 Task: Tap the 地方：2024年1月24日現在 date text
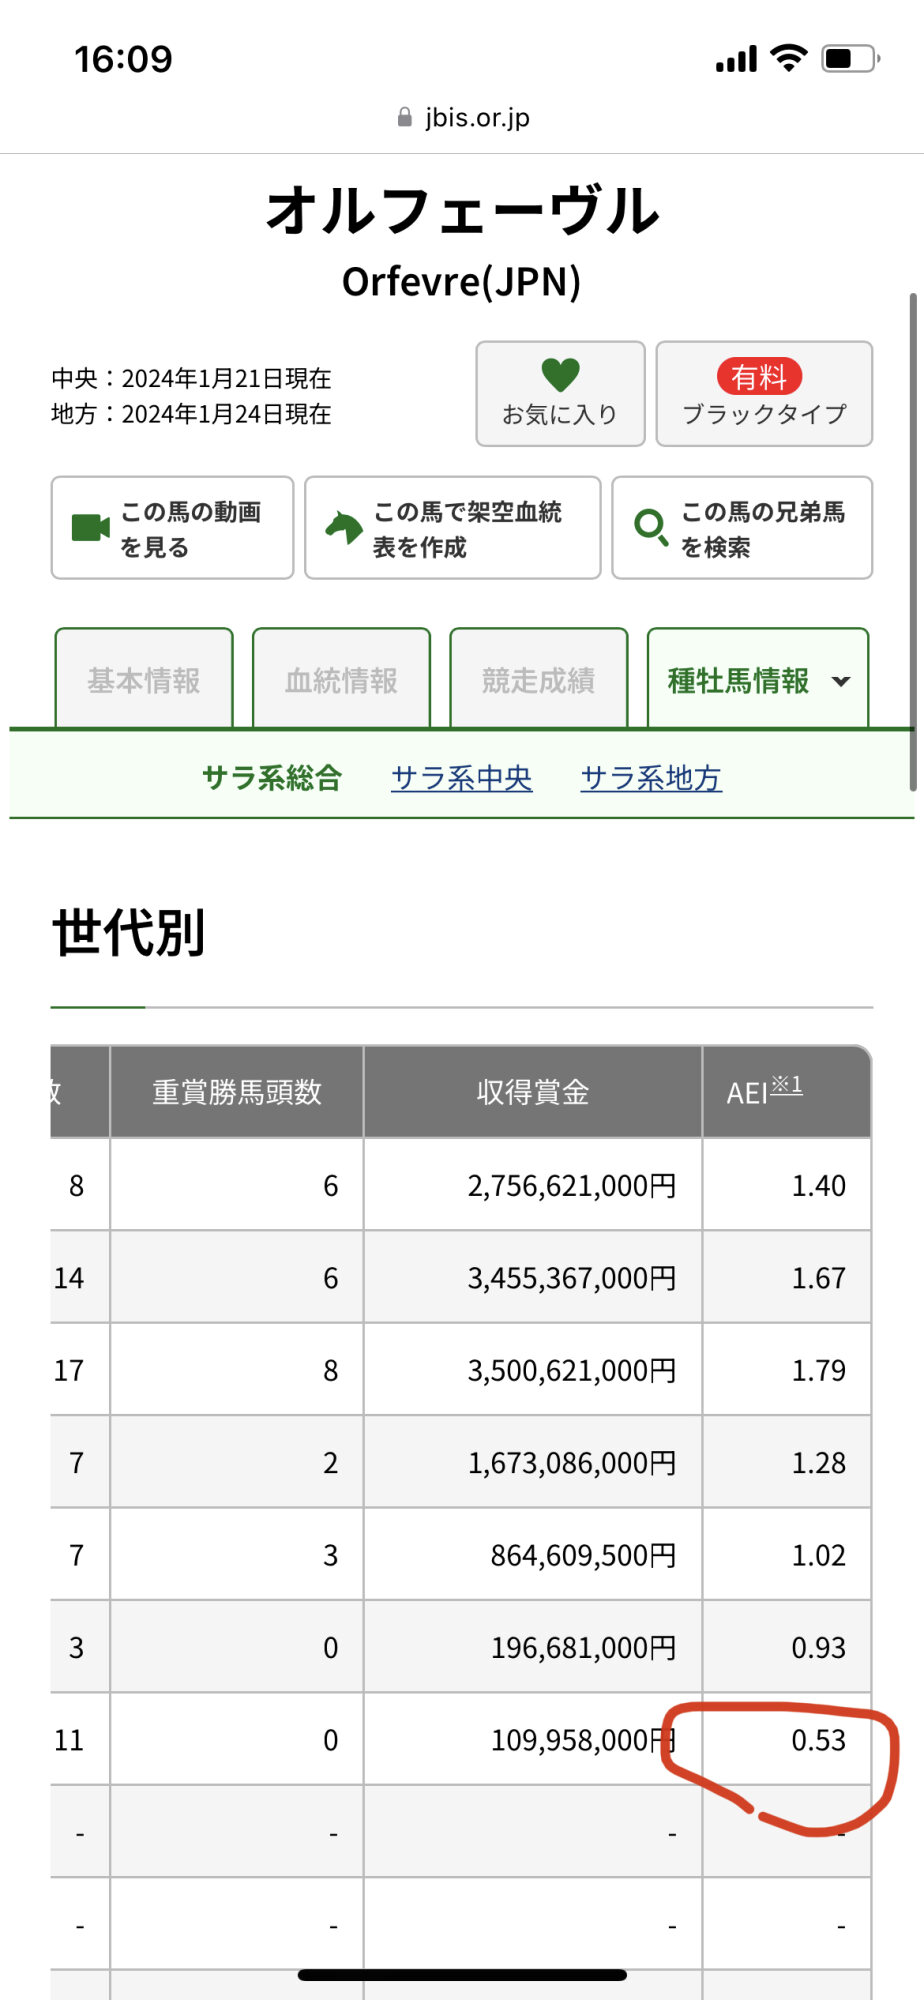(191, 414)
